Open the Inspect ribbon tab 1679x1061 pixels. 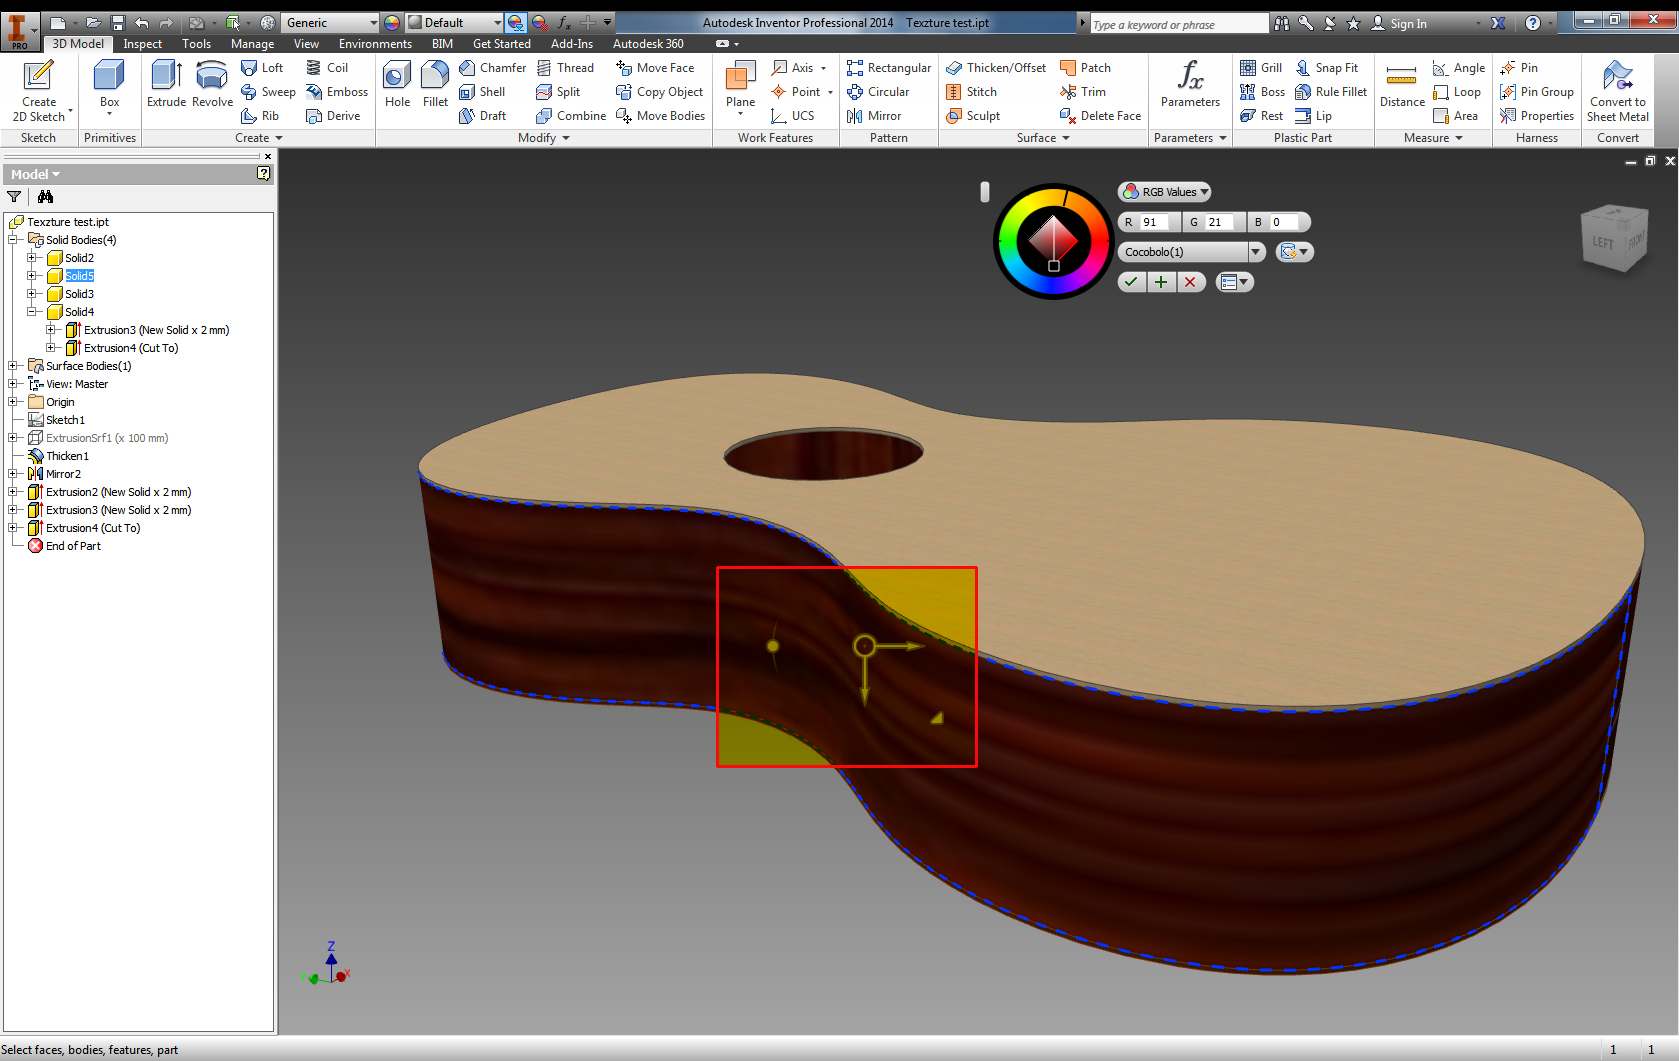coord(142,44)
